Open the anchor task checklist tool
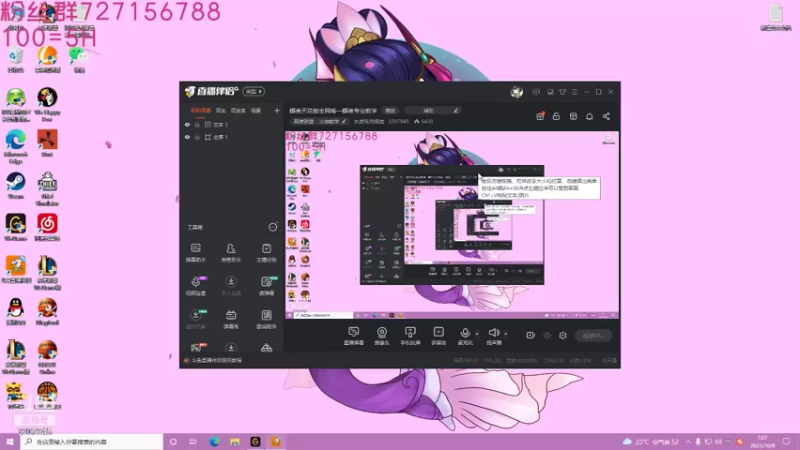Viewport: 800px width, 450px height. pos(266,253)
